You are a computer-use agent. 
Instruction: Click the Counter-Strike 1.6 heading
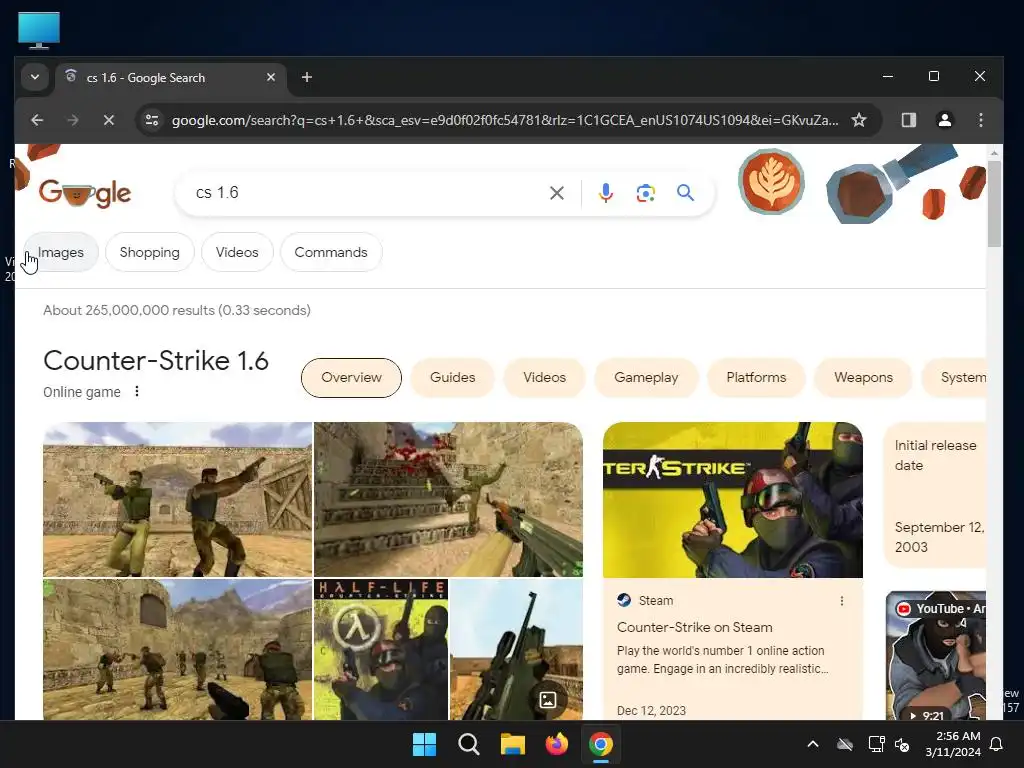[x=156, y=360]
